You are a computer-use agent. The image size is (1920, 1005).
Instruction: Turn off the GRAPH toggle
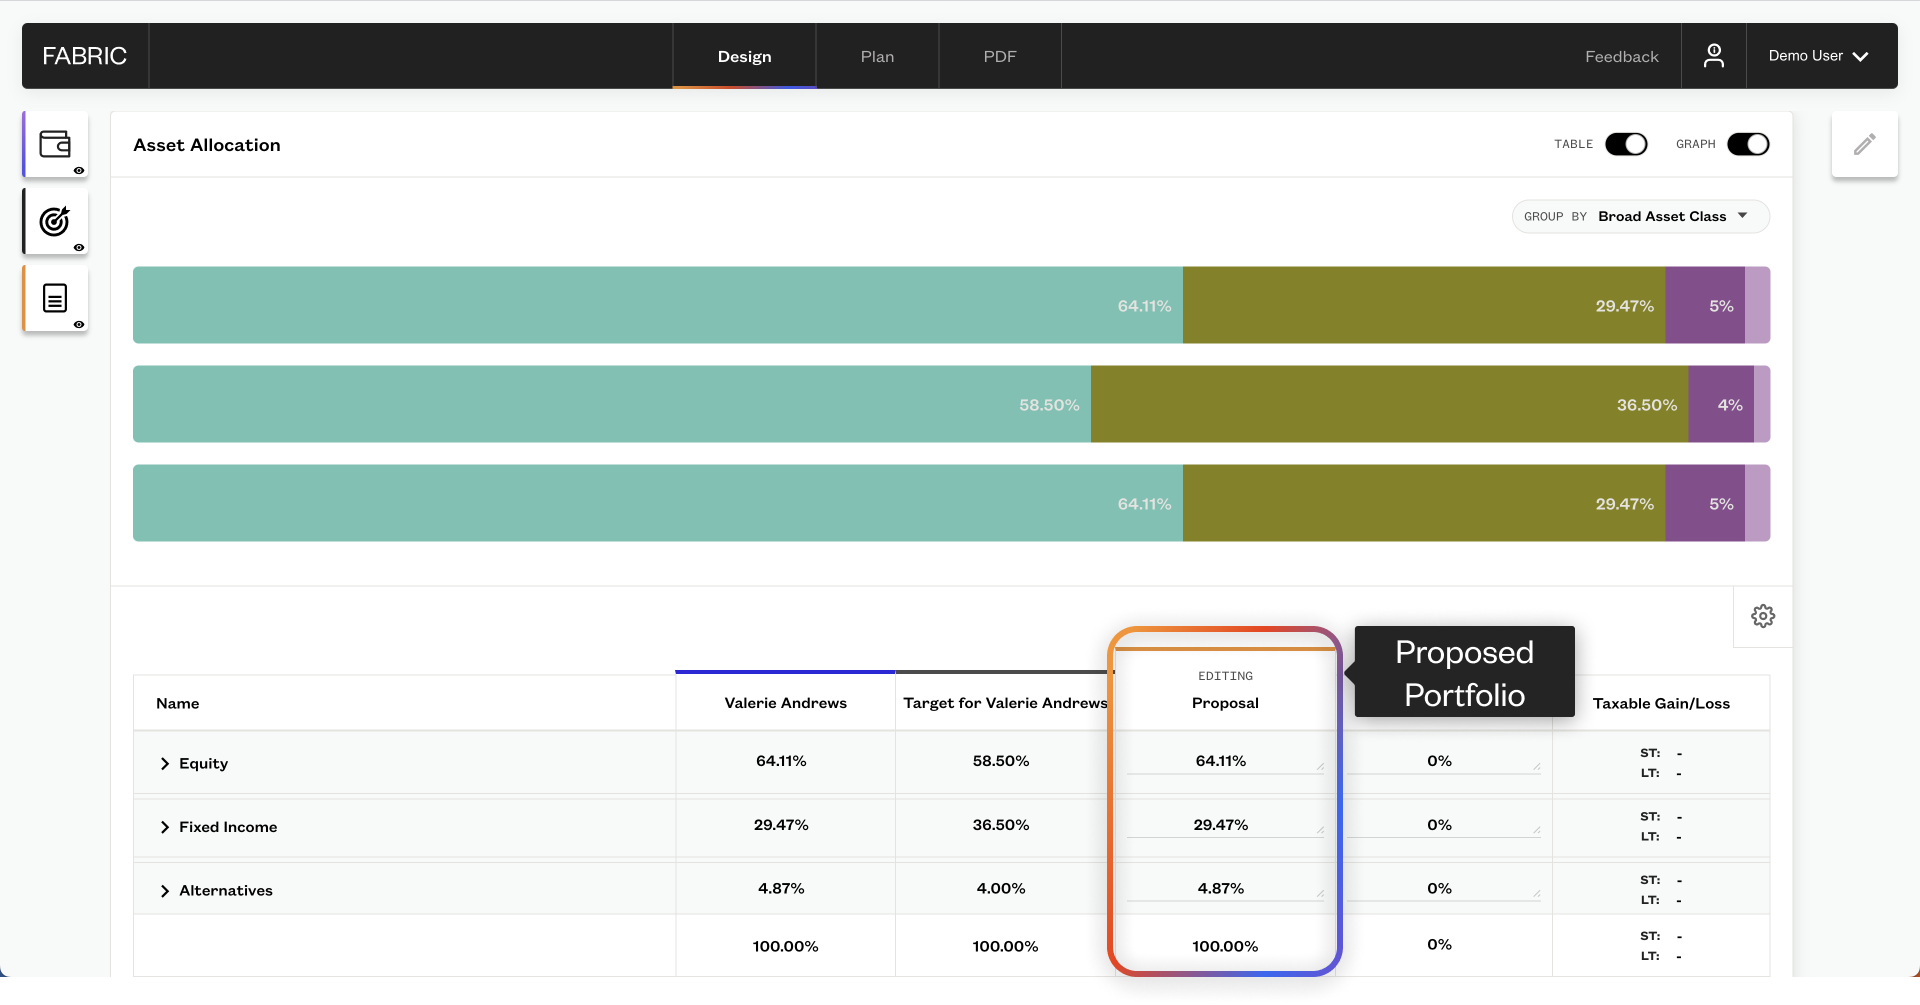click(x=1748, y=144)
